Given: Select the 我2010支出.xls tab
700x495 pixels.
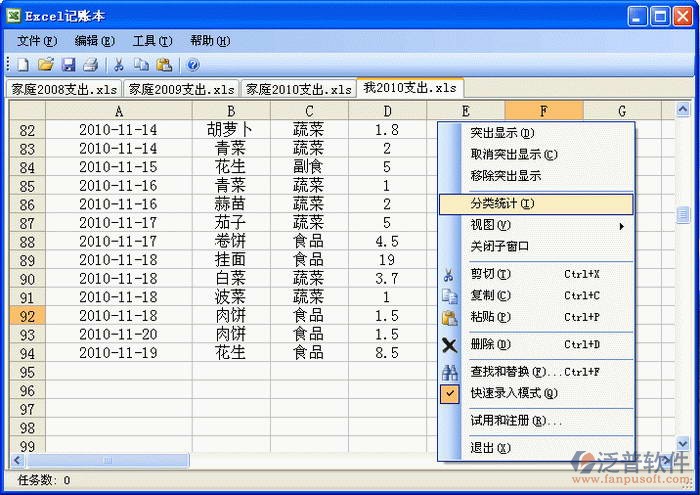Looking at the screenshot, I should 410,87.
